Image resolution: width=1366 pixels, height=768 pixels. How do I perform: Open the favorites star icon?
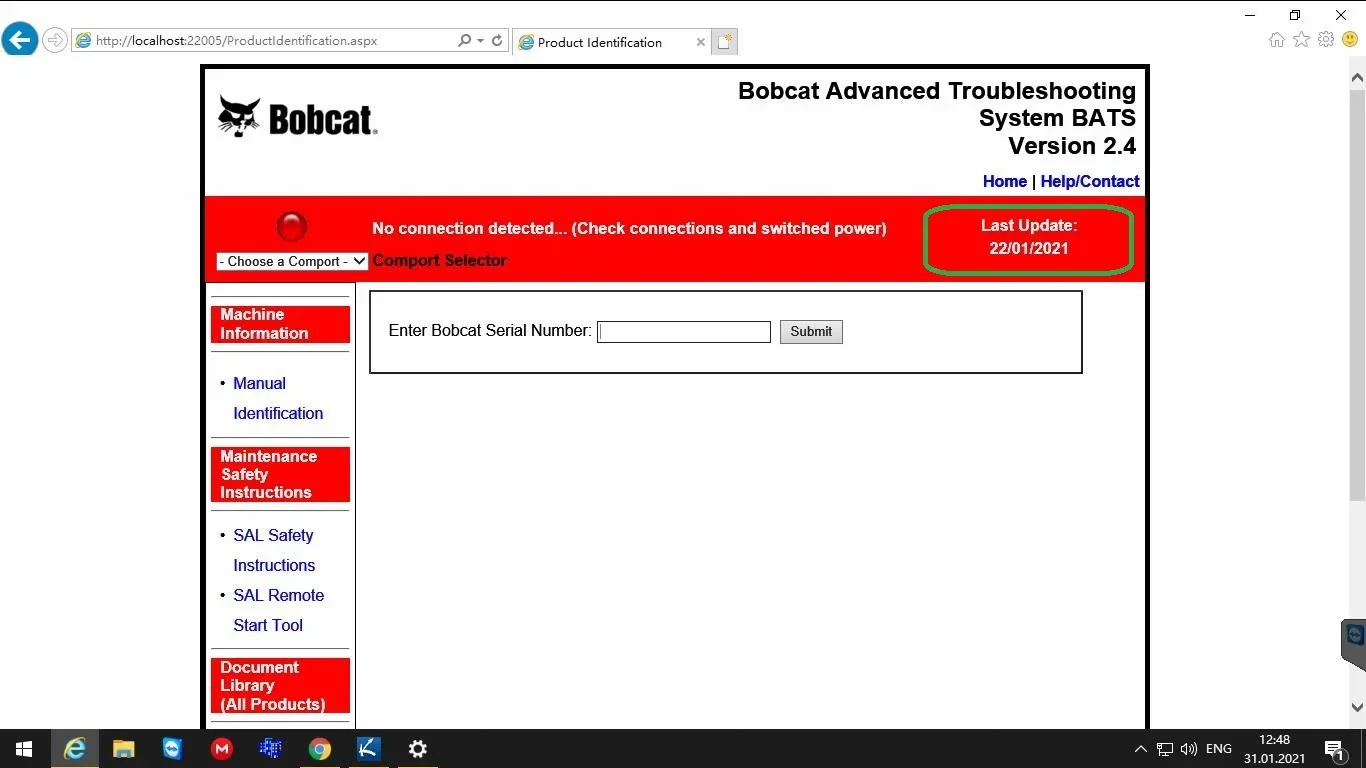coord(1301,40)
